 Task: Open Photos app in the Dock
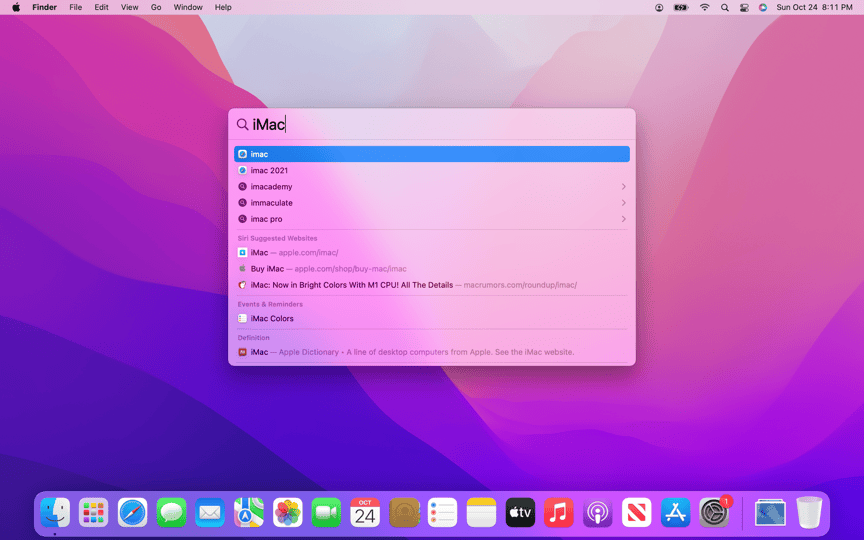tap(288, 512)
